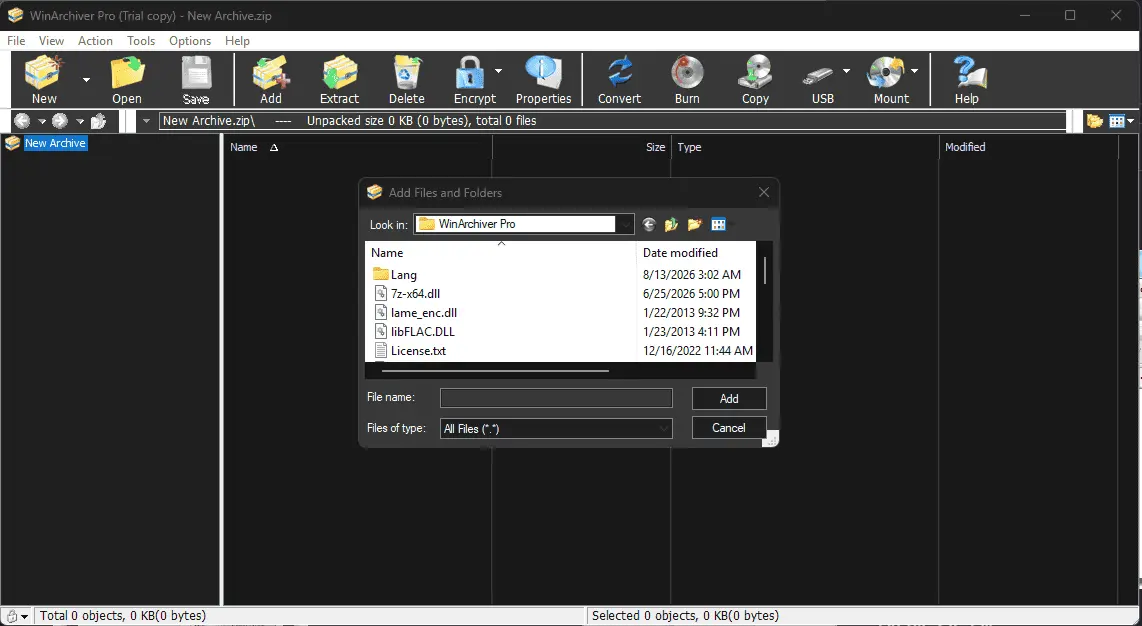Click the Open archive toolbar icon
1142x626 pixels.
[x=127, y=79]
